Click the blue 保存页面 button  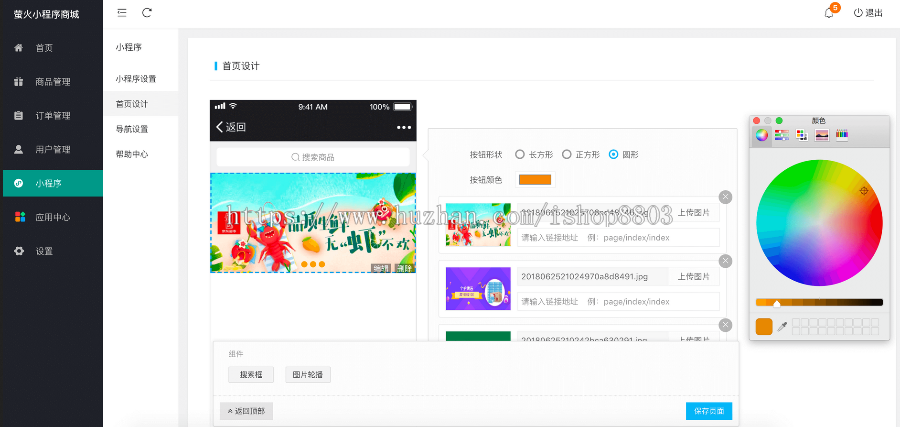[x=709, y=411]
